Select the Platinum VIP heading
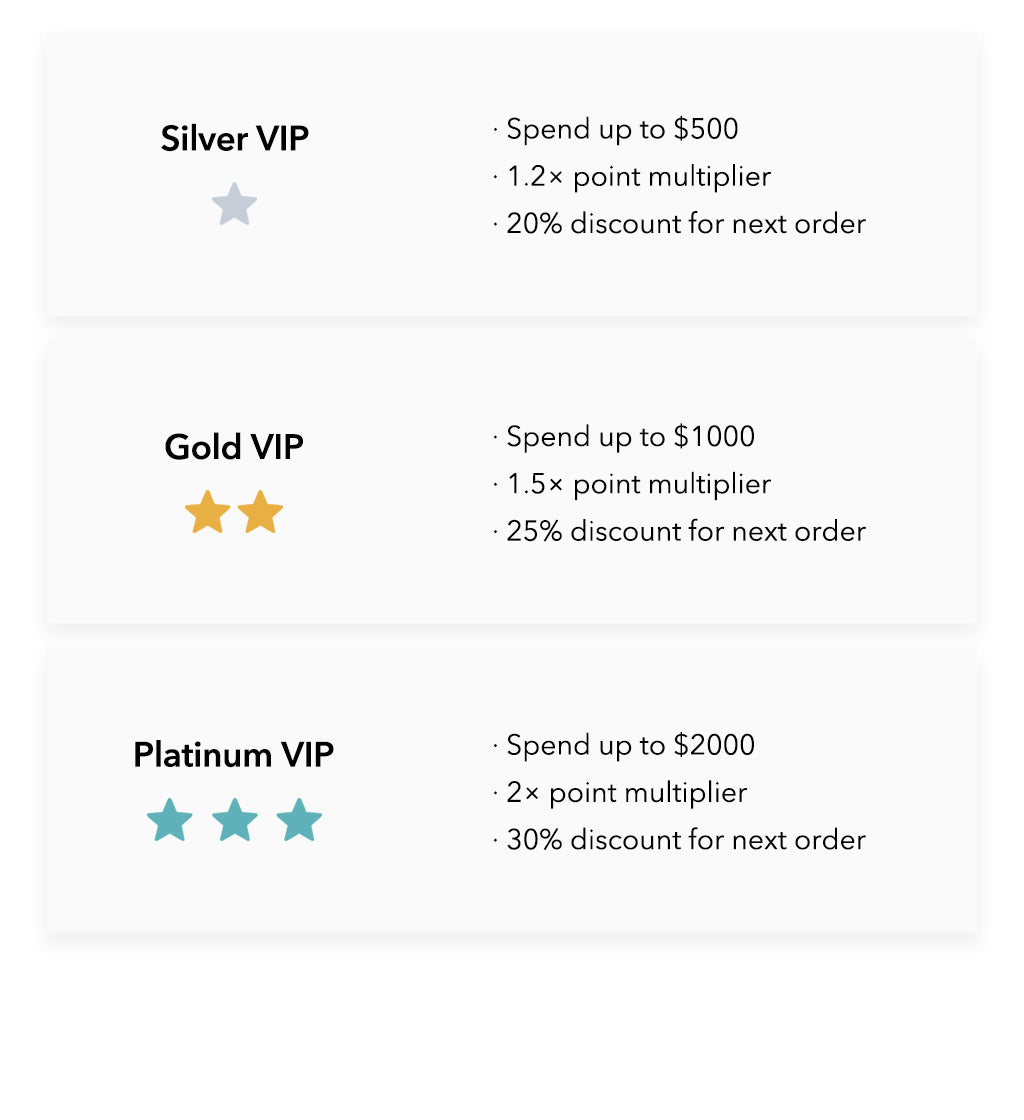The height and width of the screenshot is (1120, 1024). click(x=234, y=754)
